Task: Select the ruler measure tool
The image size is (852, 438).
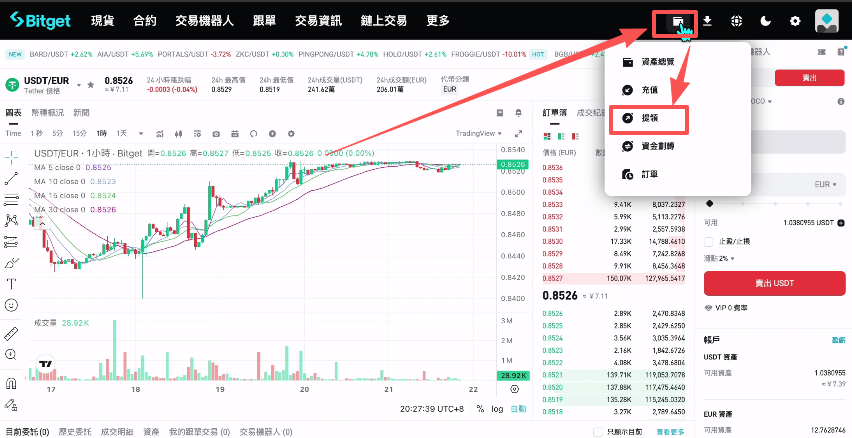Action: pos(11,332)
